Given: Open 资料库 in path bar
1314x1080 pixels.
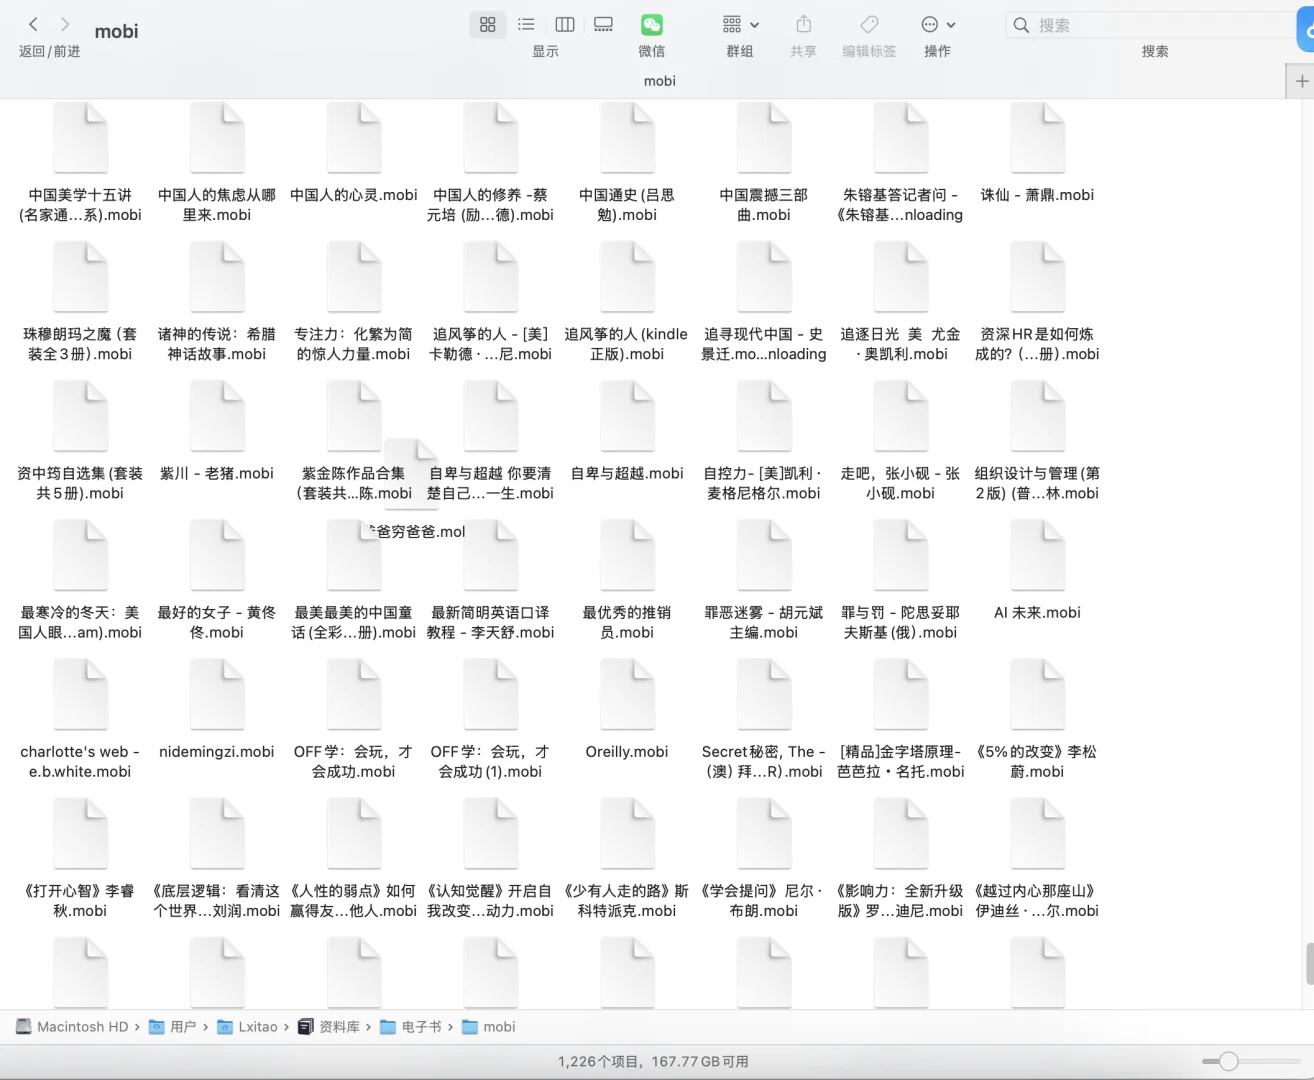Looking at the screenshot, I should [x=329, y=1027].
